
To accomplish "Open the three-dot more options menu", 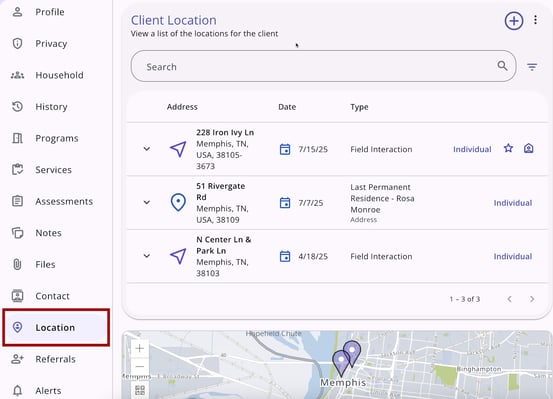I will (535, 20).
